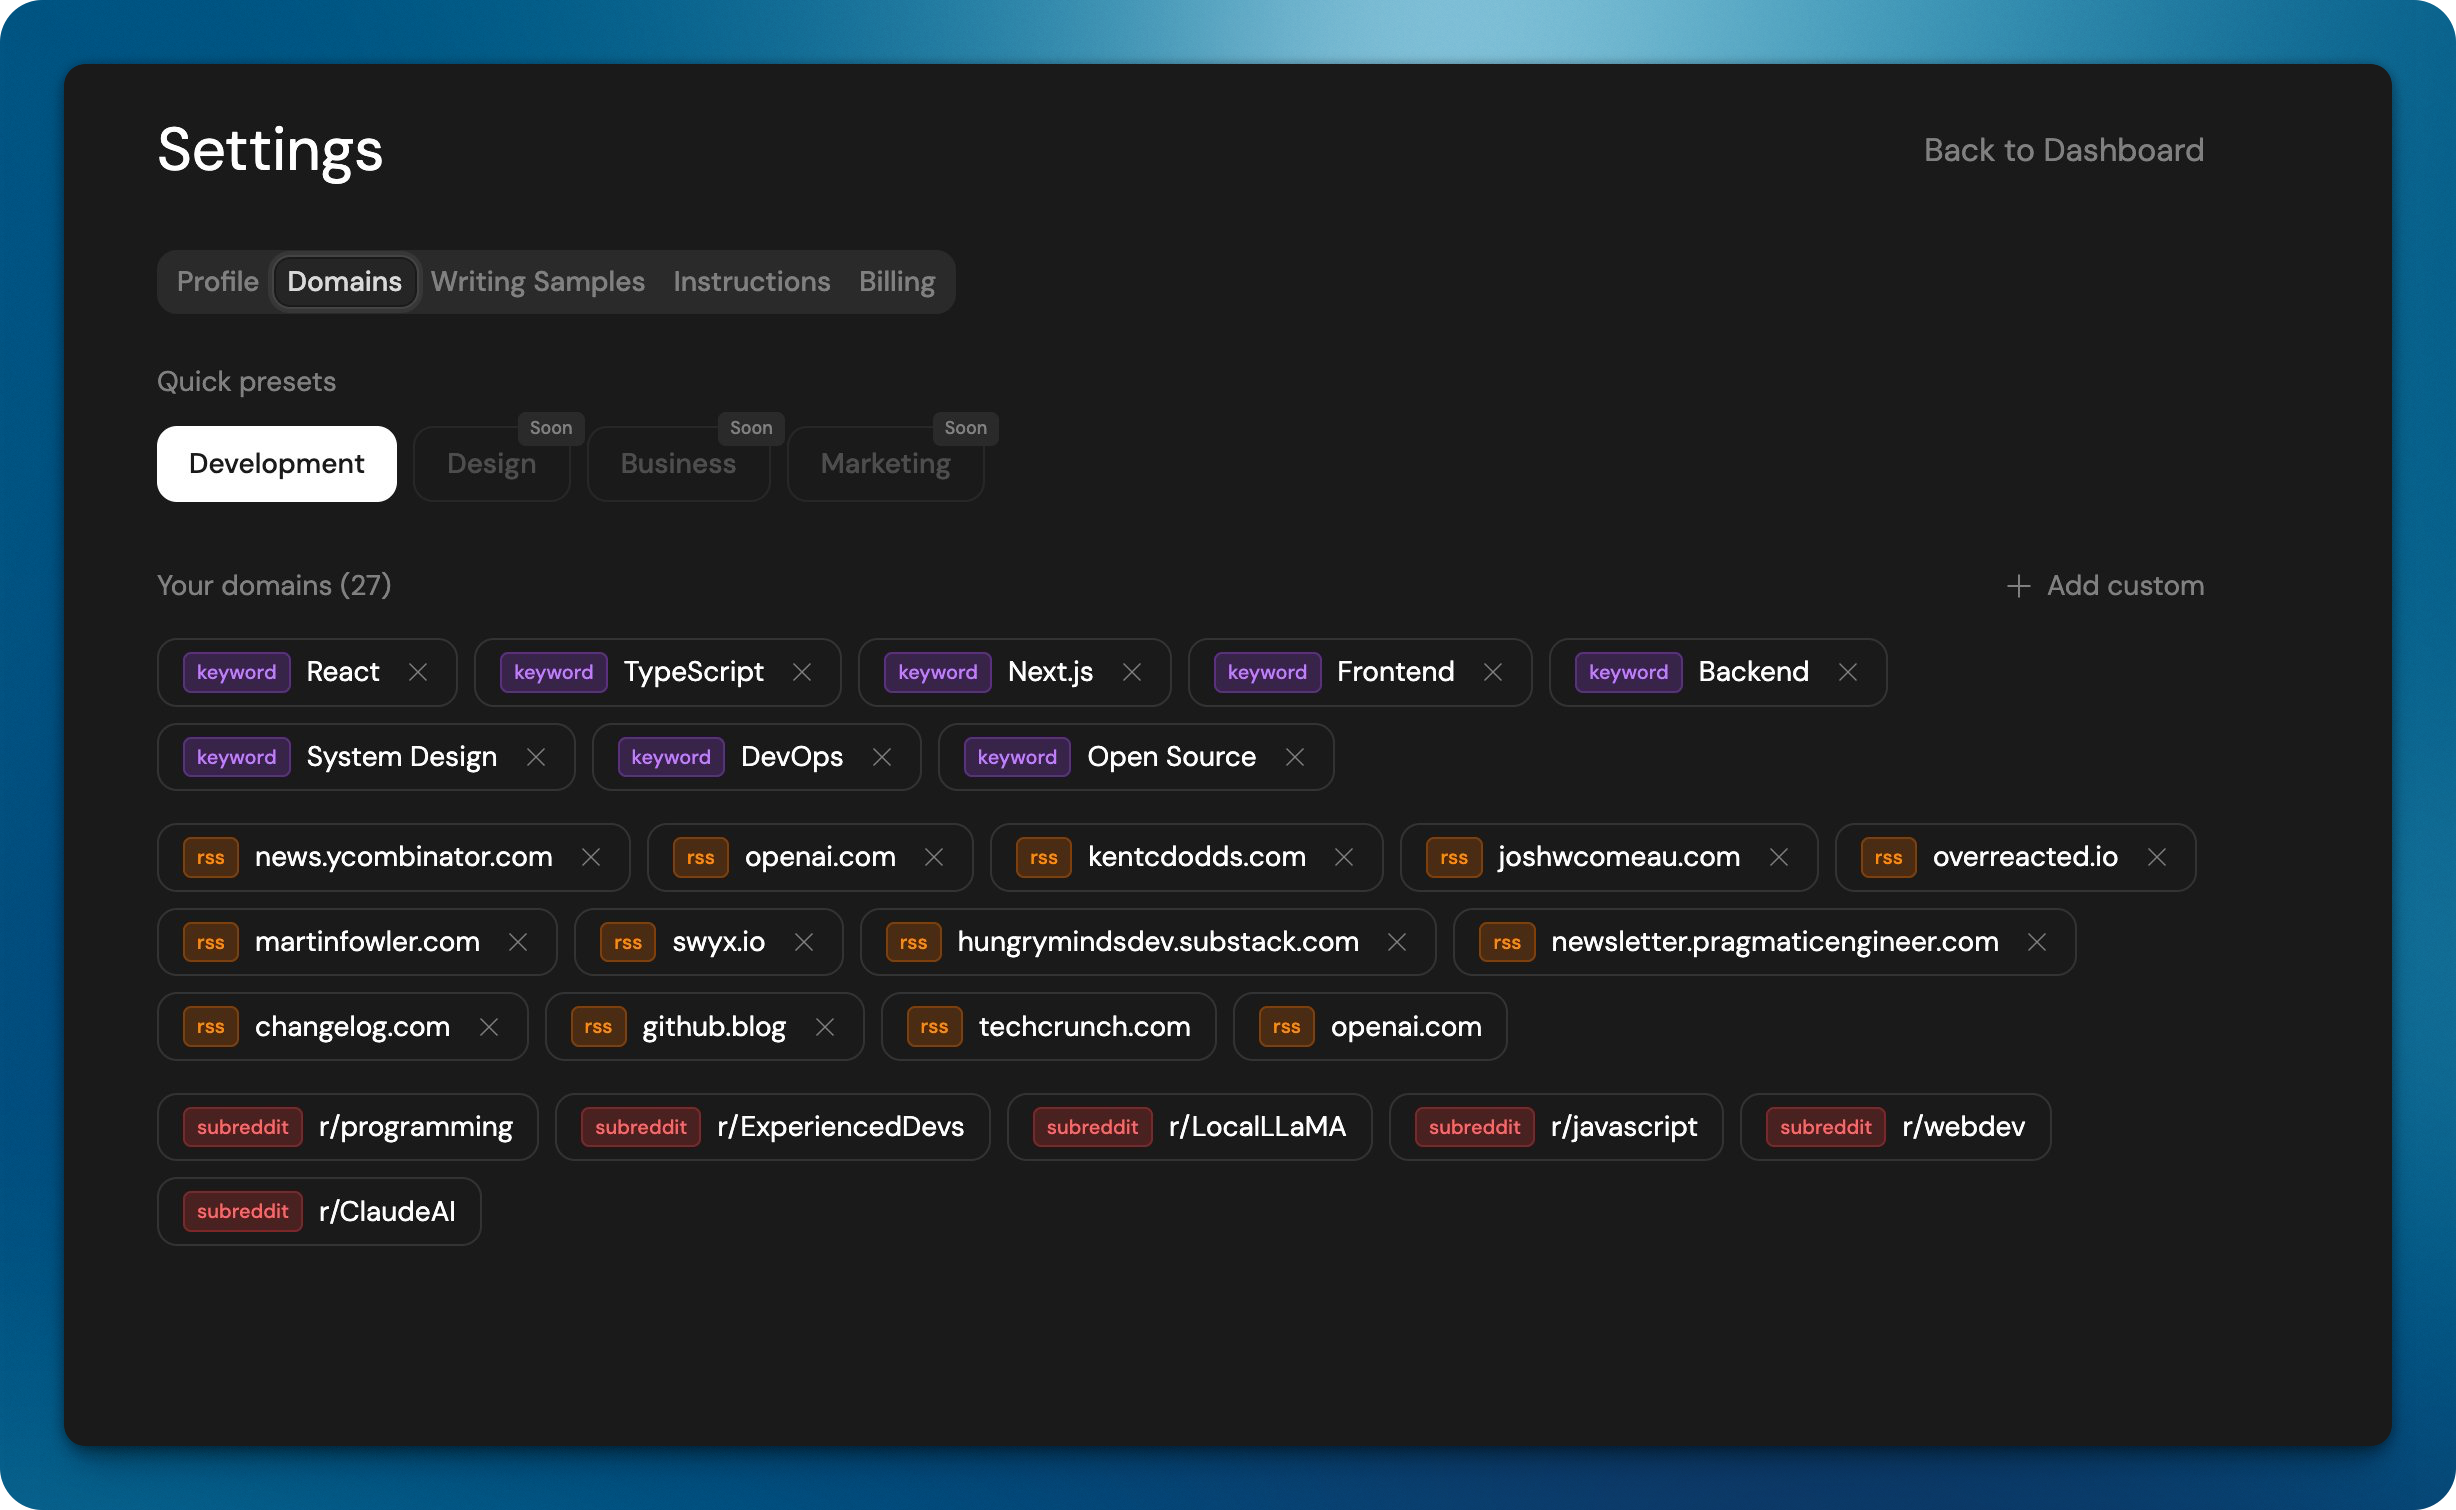Remove the React keyword chip
The width and height of the screenshot is (2456, 1510).
pyautogui.click(x=418, y=672)
